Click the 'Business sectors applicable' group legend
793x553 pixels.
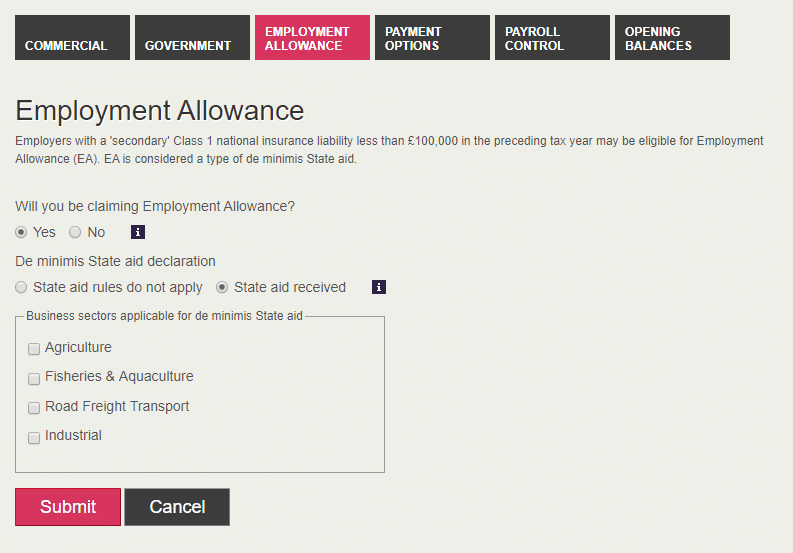pos(164,316)
